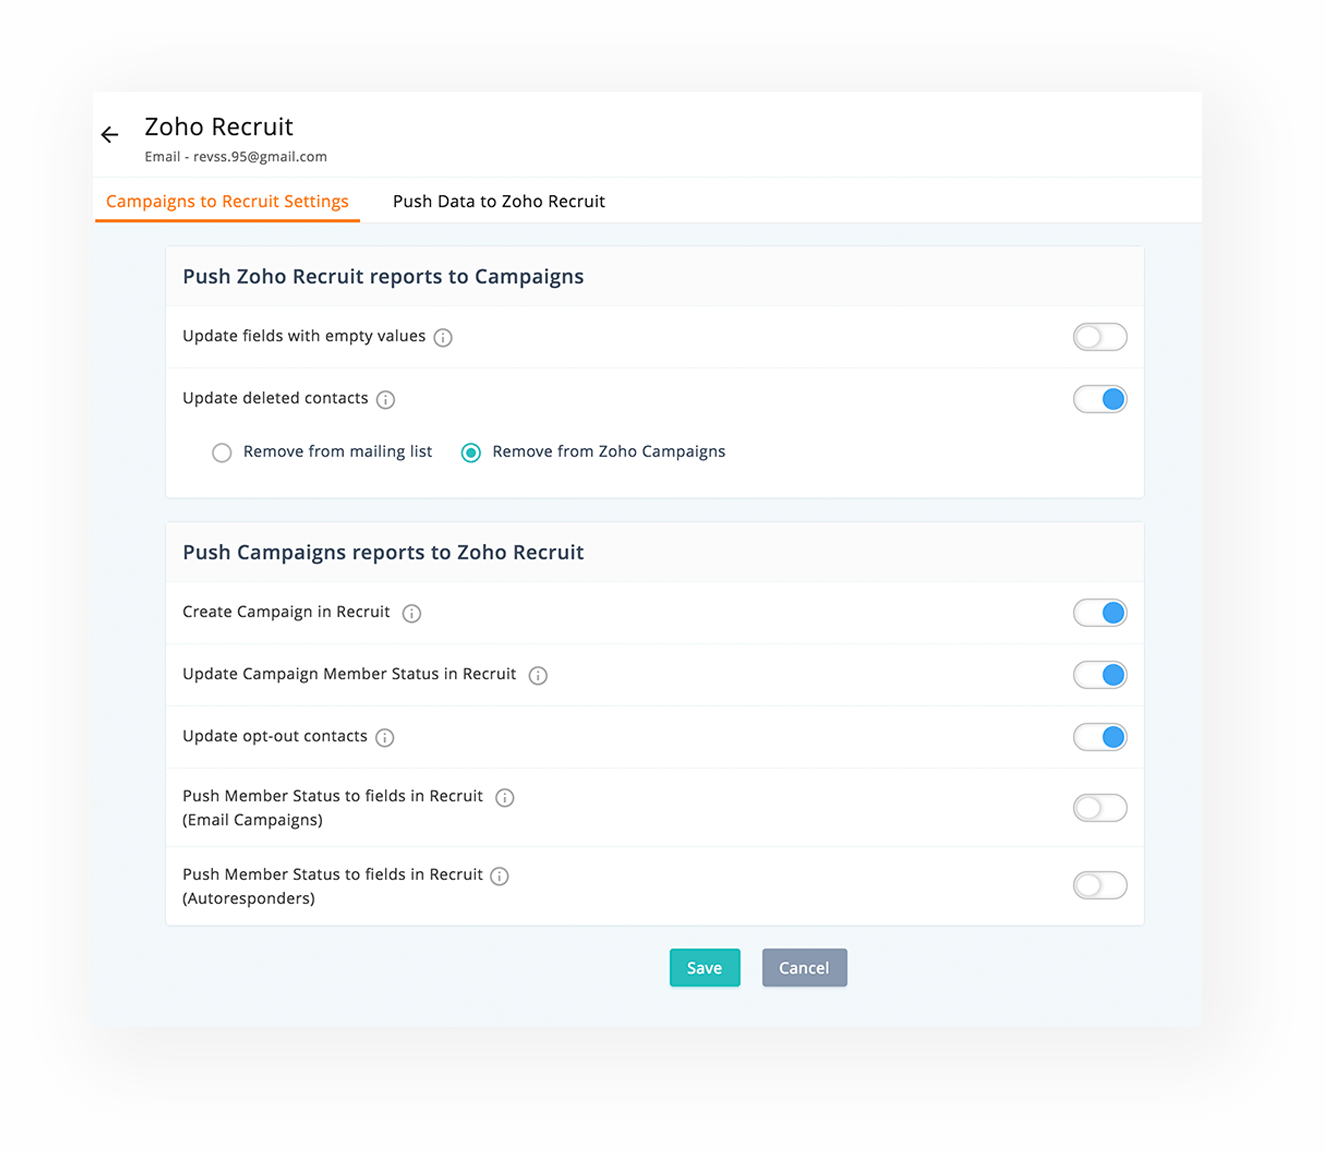Switch to Push Data to Zoho Recruit tab

[x=498, y=201]
